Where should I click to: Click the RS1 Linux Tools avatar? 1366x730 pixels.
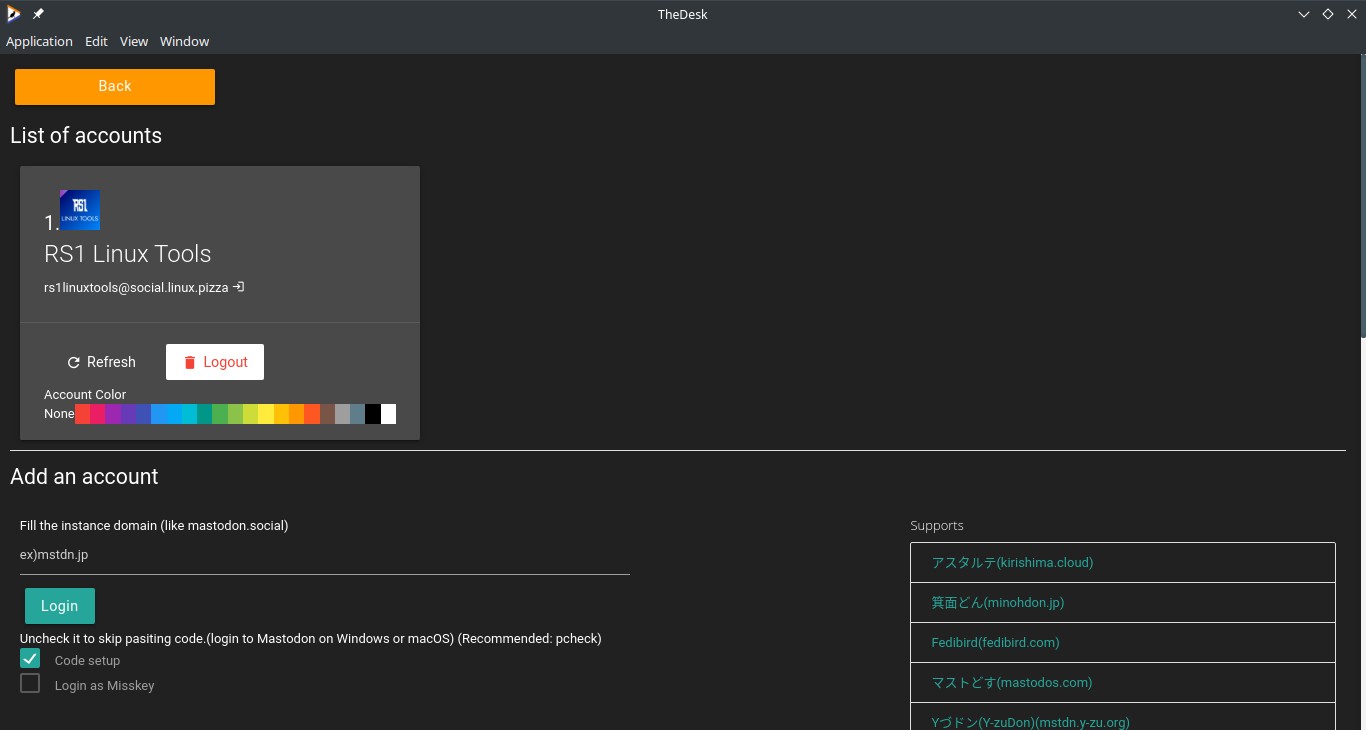pos(80,210)
